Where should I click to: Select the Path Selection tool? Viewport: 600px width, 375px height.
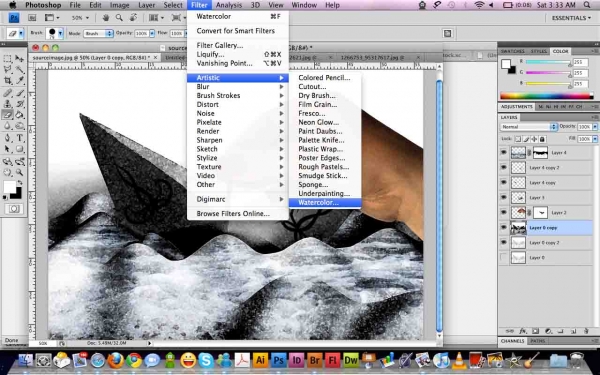[7, 149]
